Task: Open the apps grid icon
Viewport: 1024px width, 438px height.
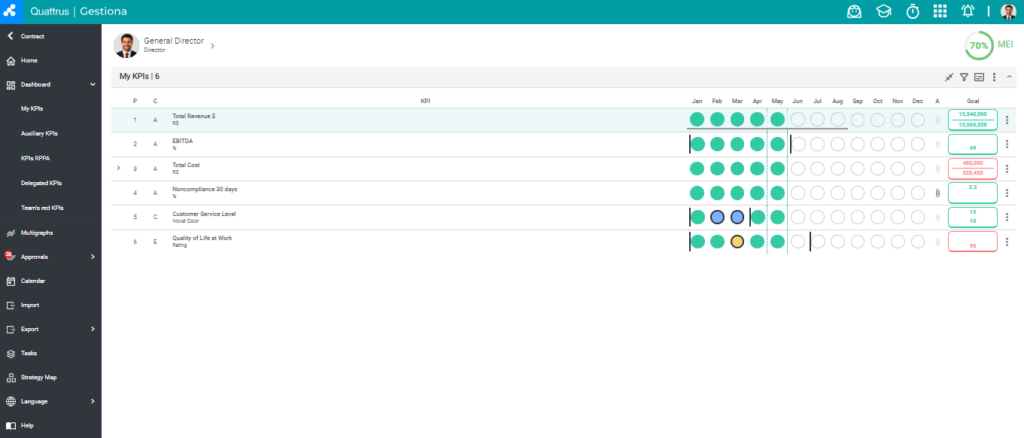Action: (x=940, y=11)
